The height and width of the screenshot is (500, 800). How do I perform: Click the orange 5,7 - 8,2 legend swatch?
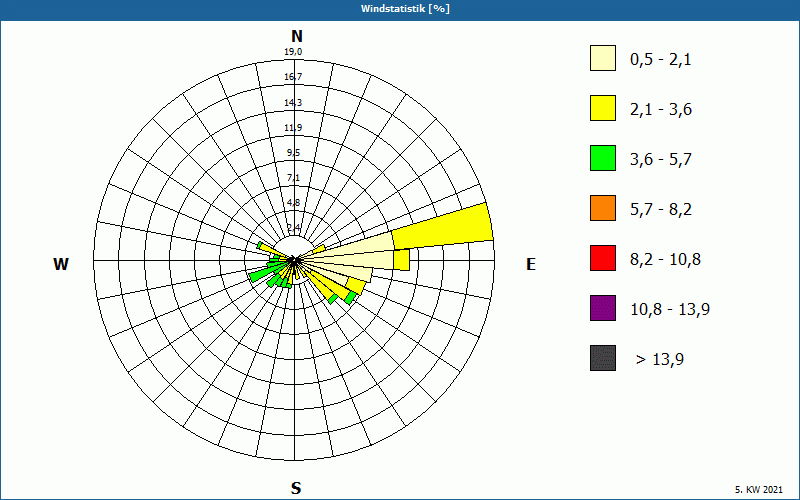(x=603, y=208)
